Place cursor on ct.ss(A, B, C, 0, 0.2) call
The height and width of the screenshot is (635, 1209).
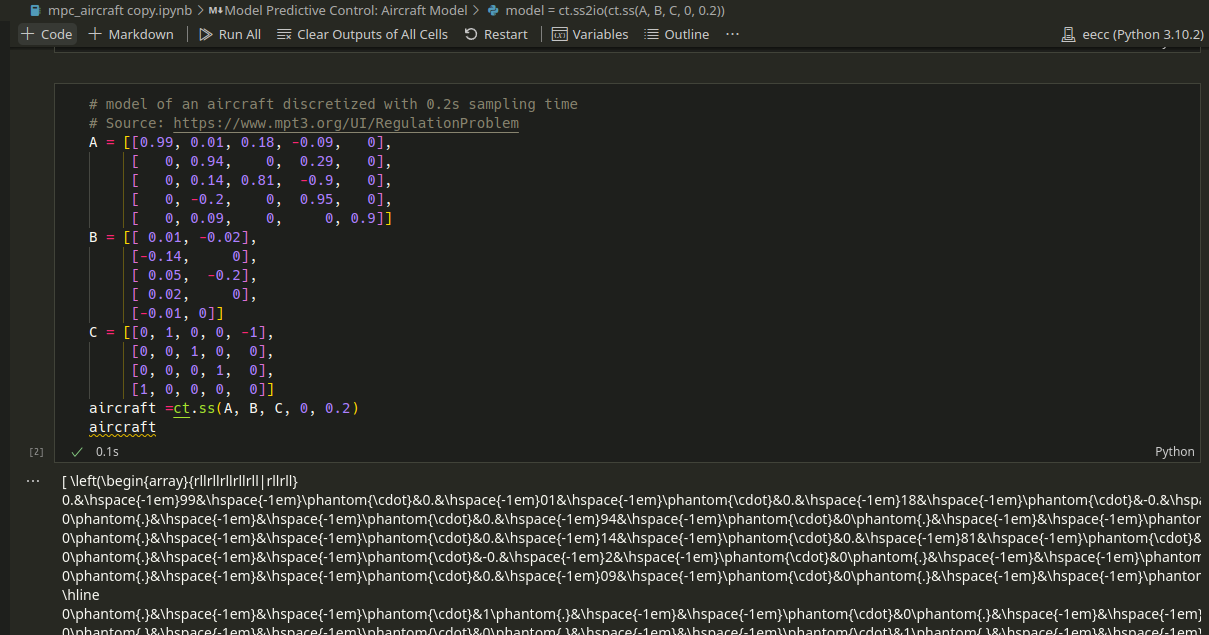(265, 408)
